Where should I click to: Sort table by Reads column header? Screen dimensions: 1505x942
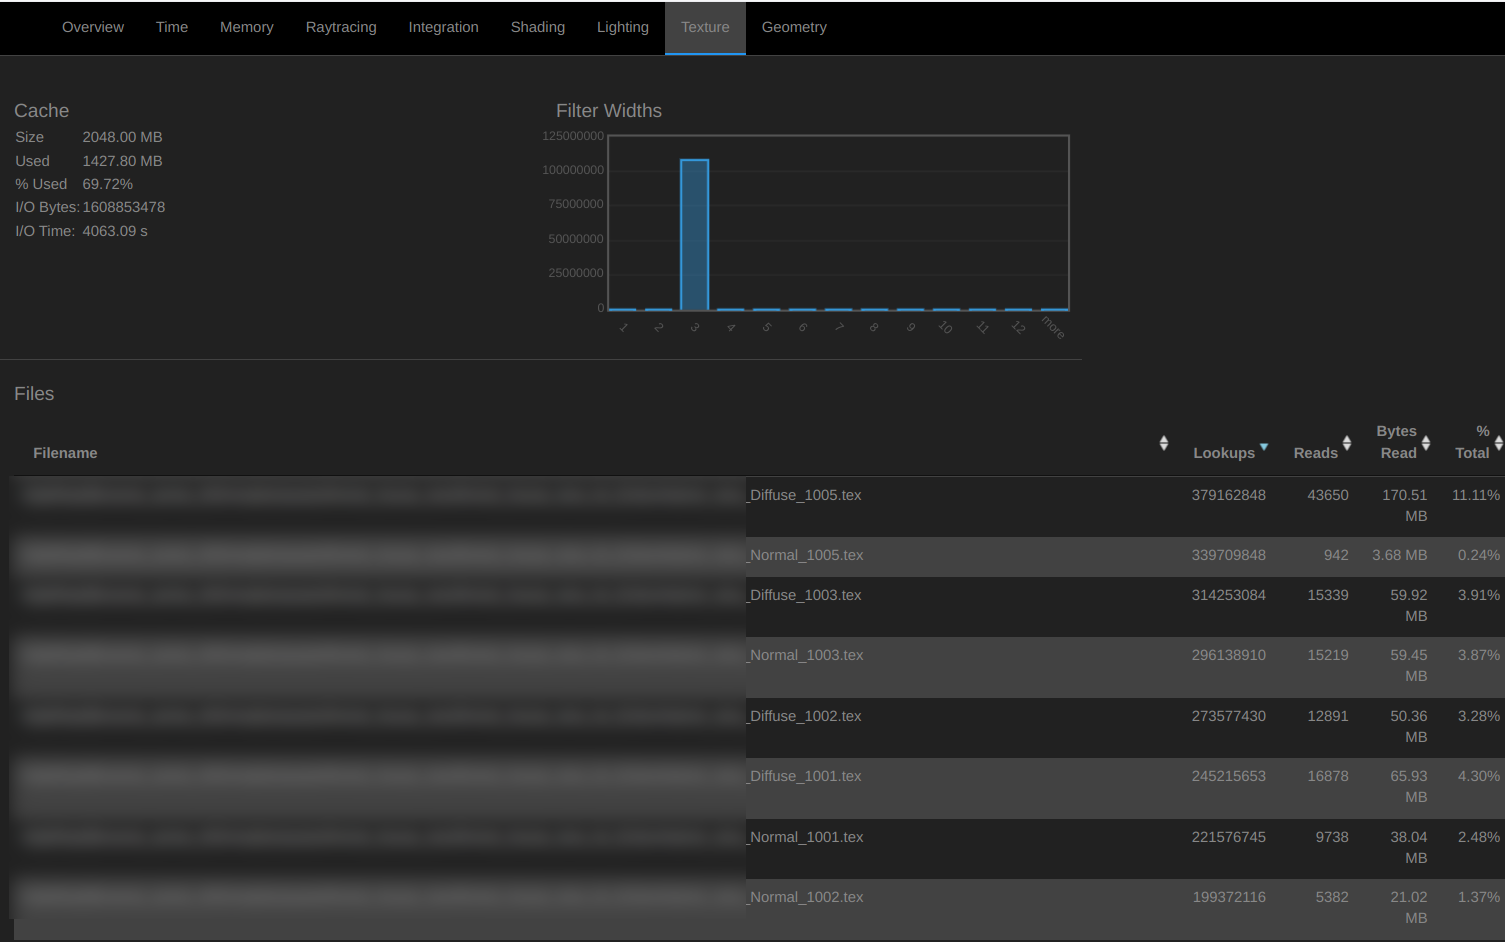[x=1315, y=453]
